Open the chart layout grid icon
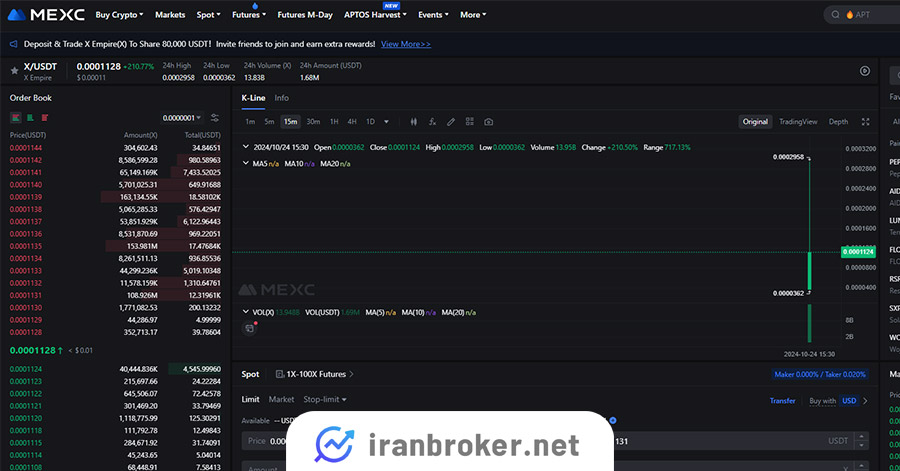 (x=470, y=122)
